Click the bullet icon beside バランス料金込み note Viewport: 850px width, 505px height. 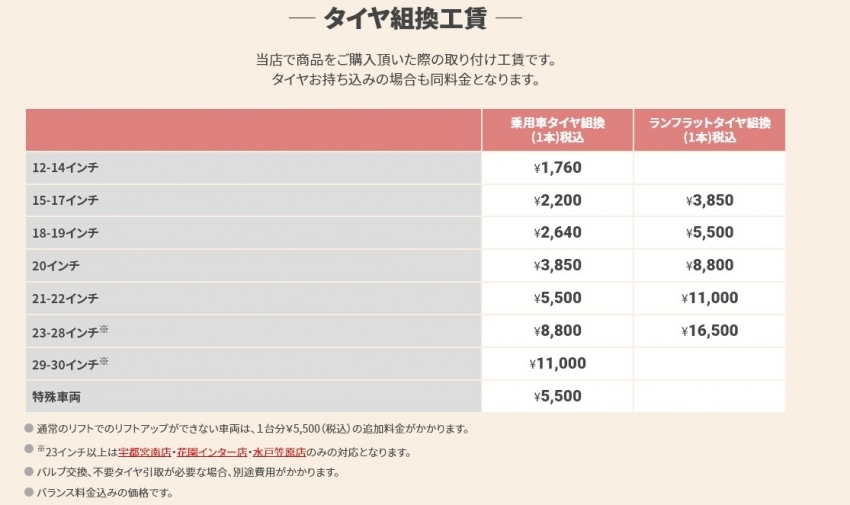click(29, 493)
